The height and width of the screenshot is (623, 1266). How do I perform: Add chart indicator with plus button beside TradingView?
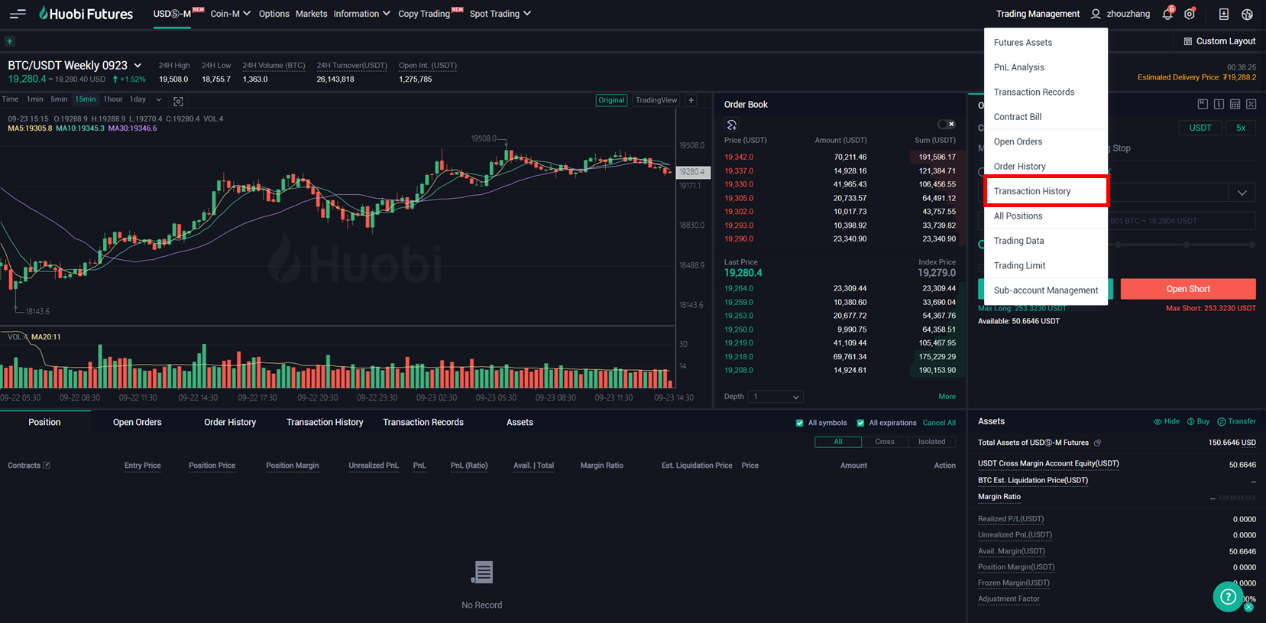tap(691, 100)
